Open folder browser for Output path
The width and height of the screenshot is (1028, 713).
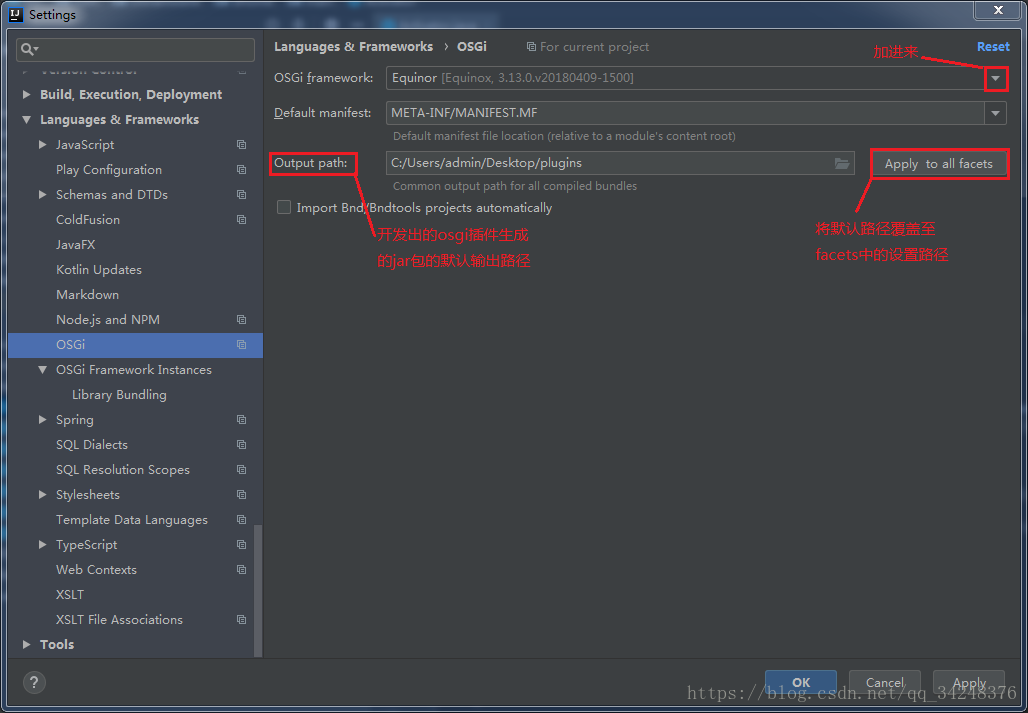pos(842,163)
